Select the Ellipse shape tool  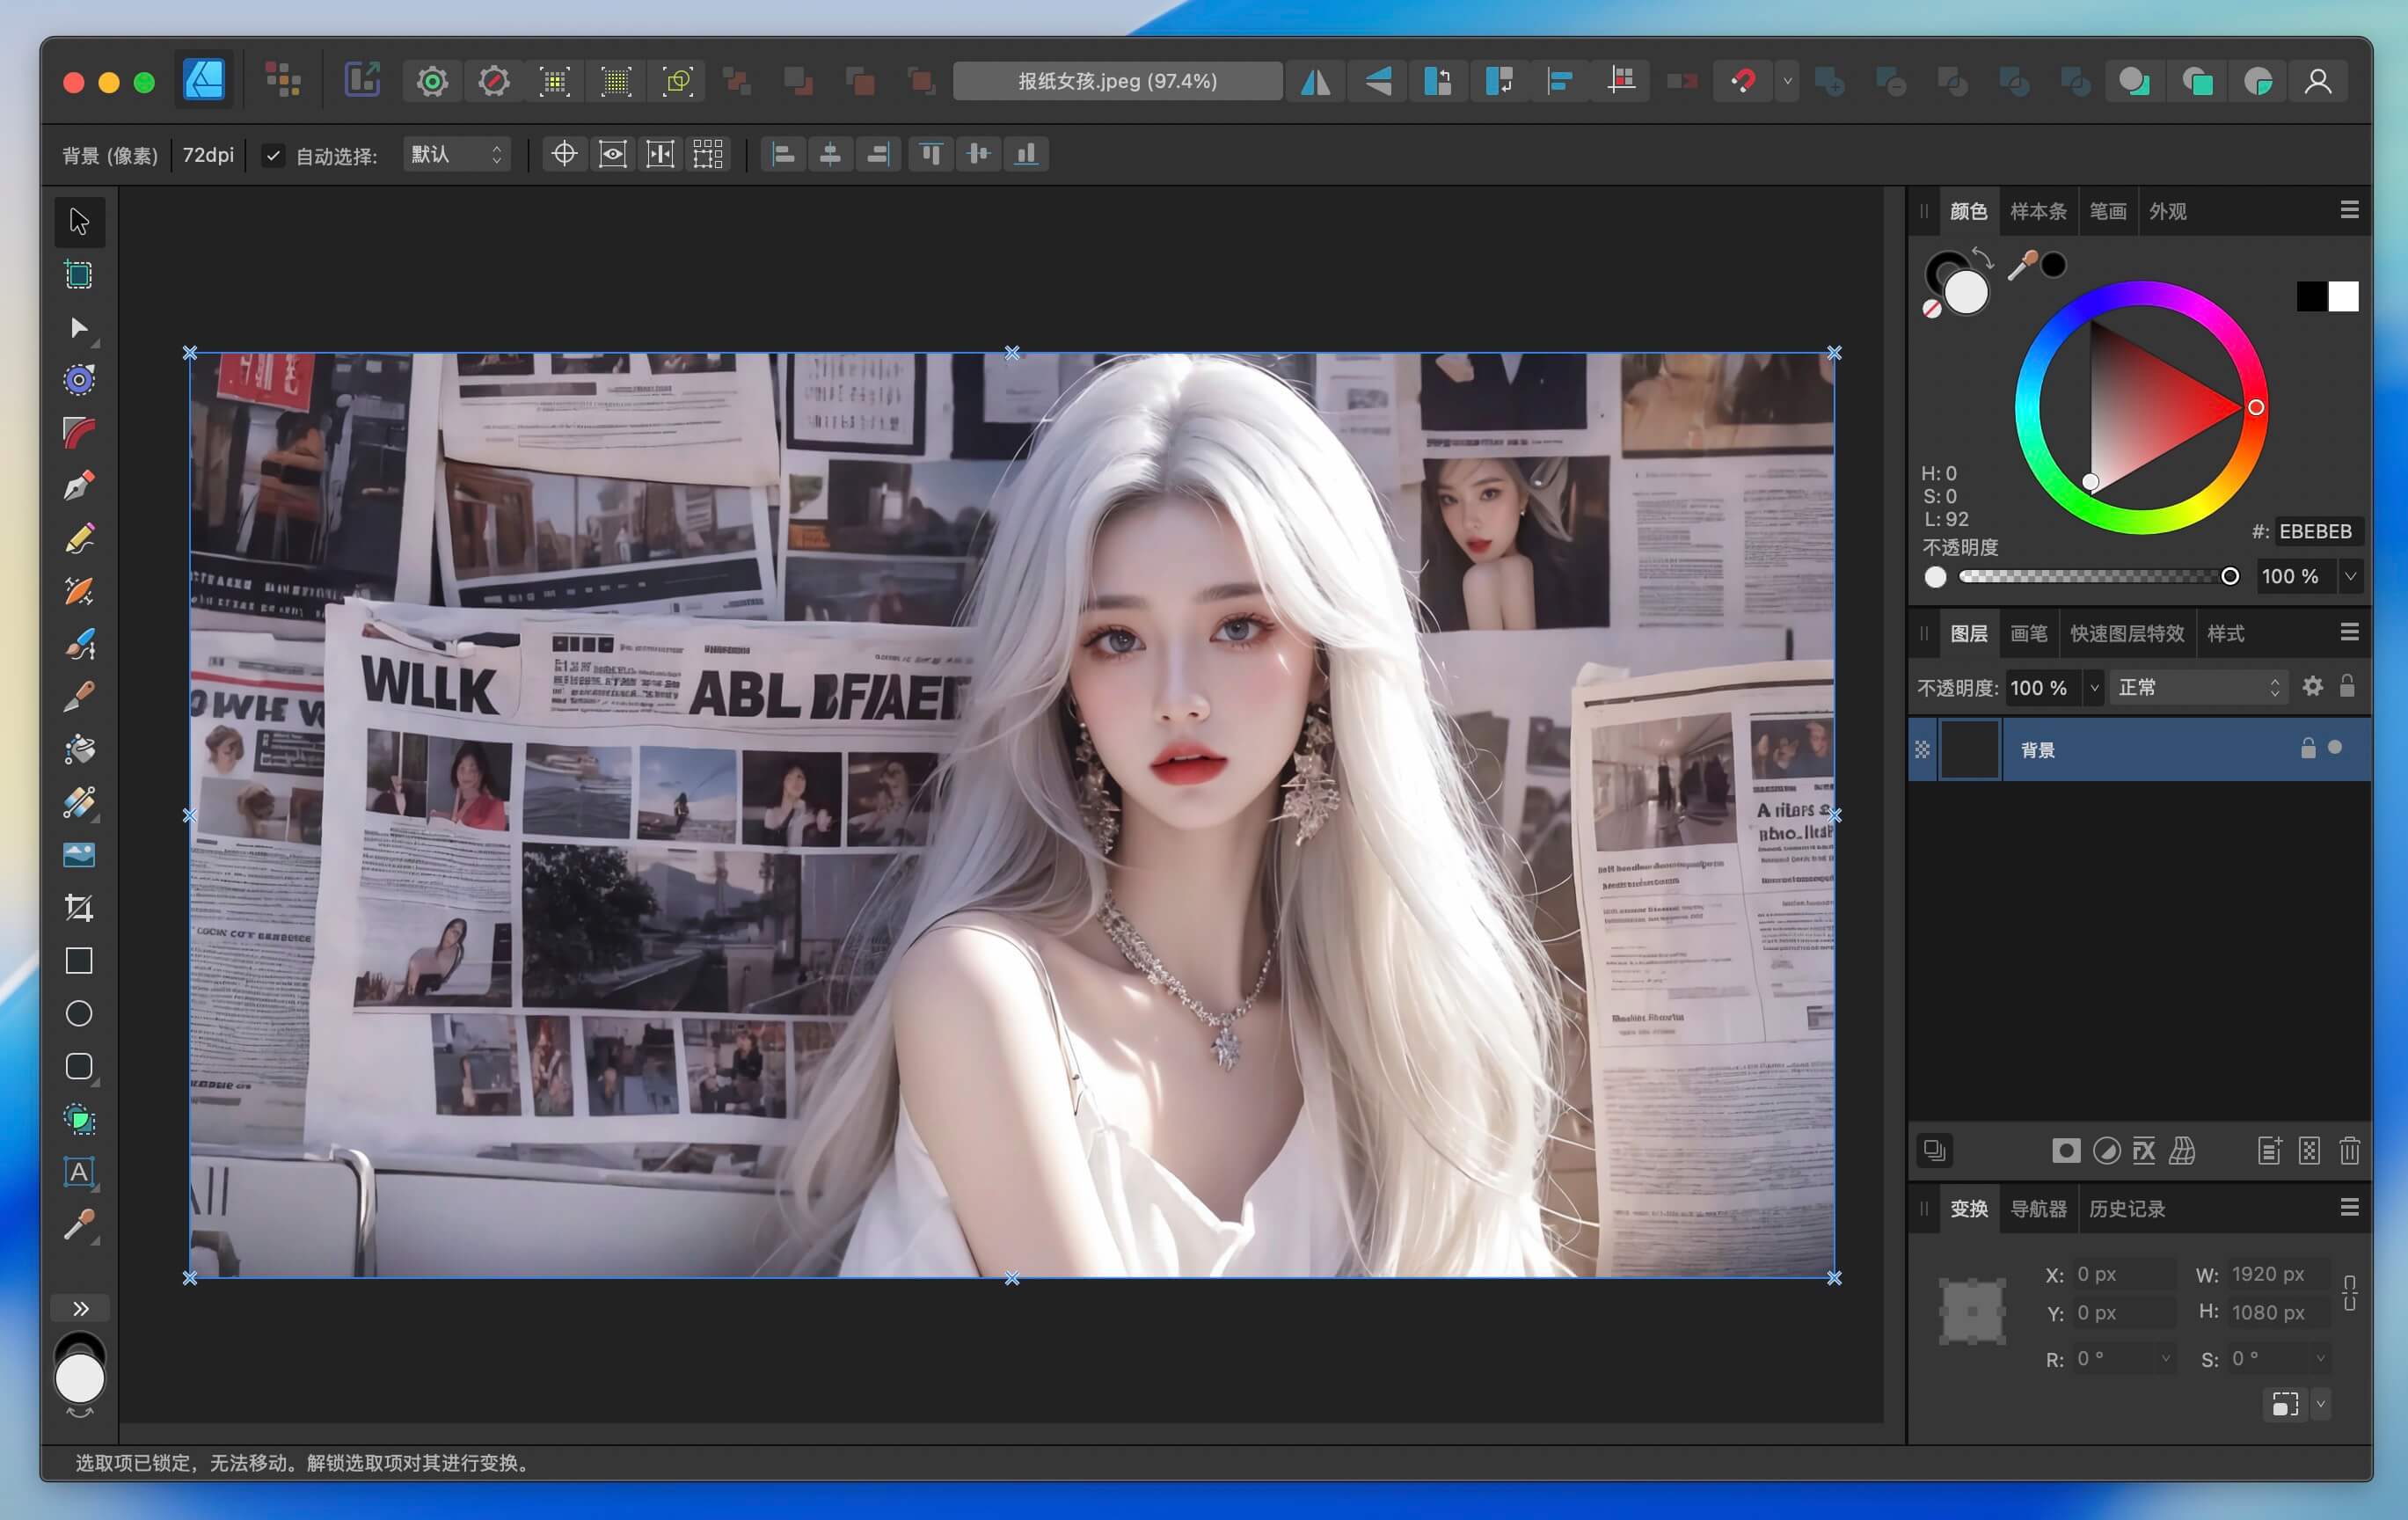(x=79, y=1014)
